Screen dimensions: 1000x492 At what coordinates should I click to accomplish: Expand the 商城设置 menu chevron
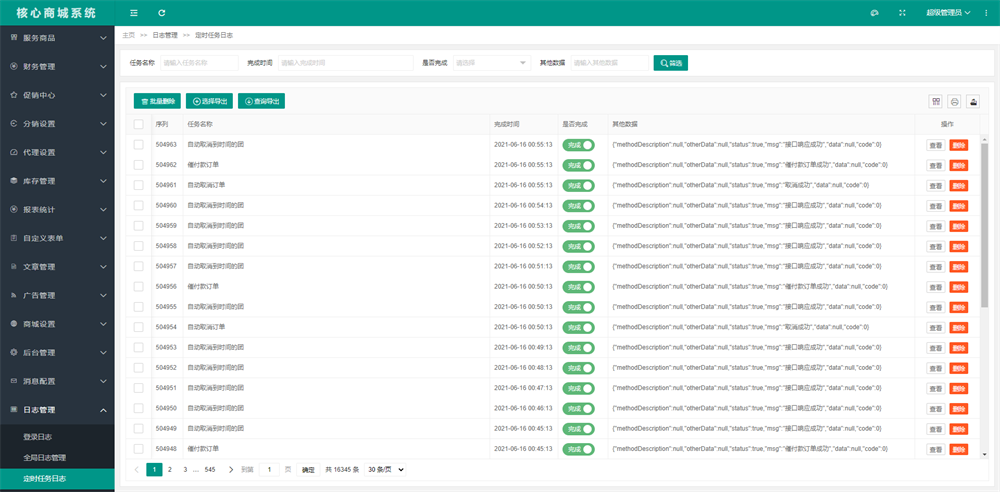pos(103,324)
